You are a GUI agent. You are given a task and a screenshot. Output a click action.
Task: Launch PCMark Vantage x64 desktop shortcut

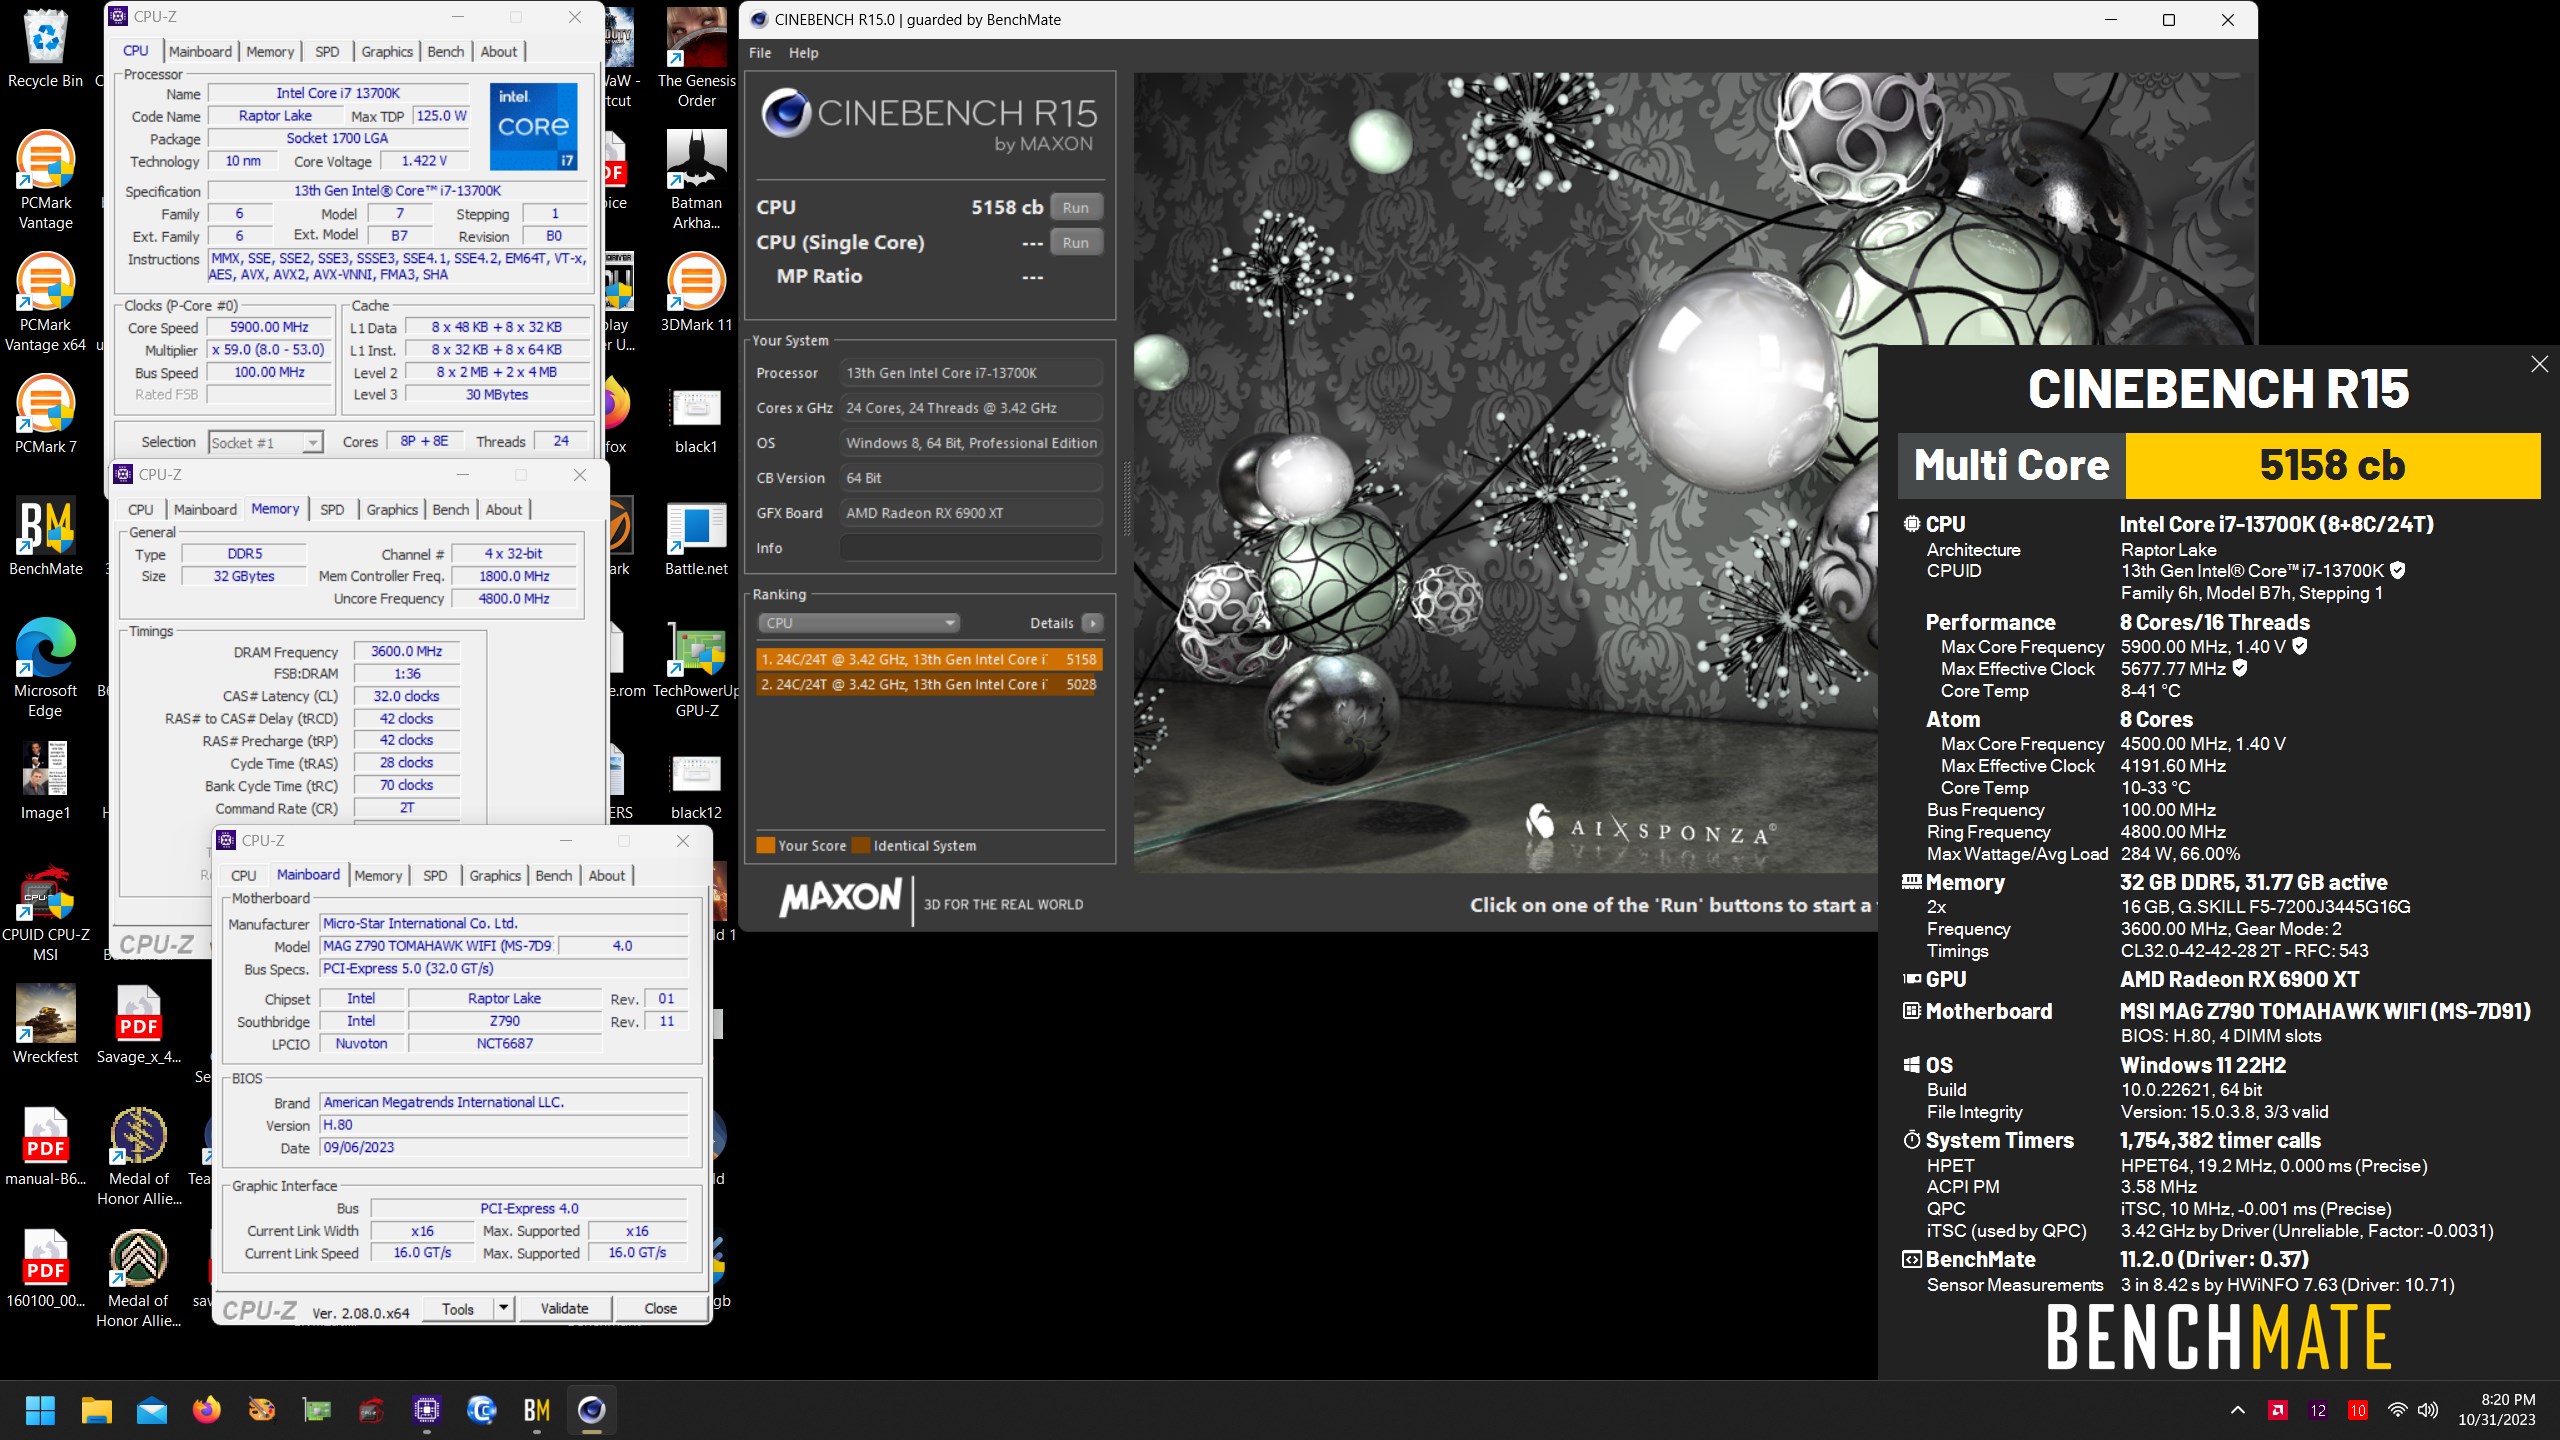pos(45,302)
